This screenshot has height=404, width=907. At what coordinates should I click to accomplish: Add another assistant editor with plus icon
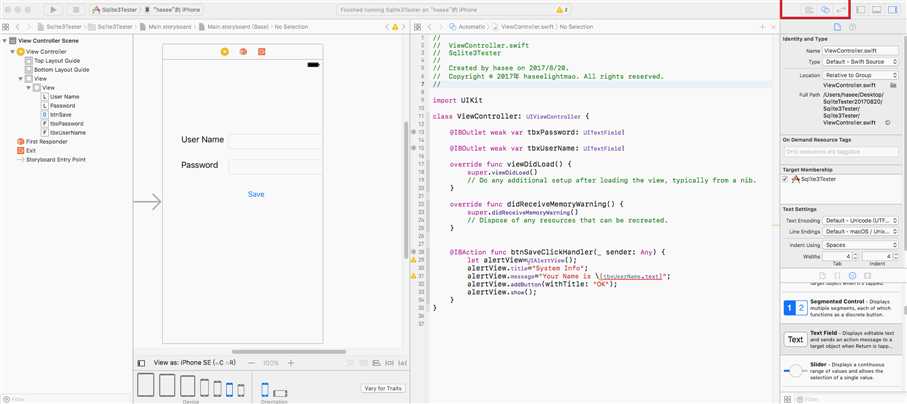click(762, 27)
